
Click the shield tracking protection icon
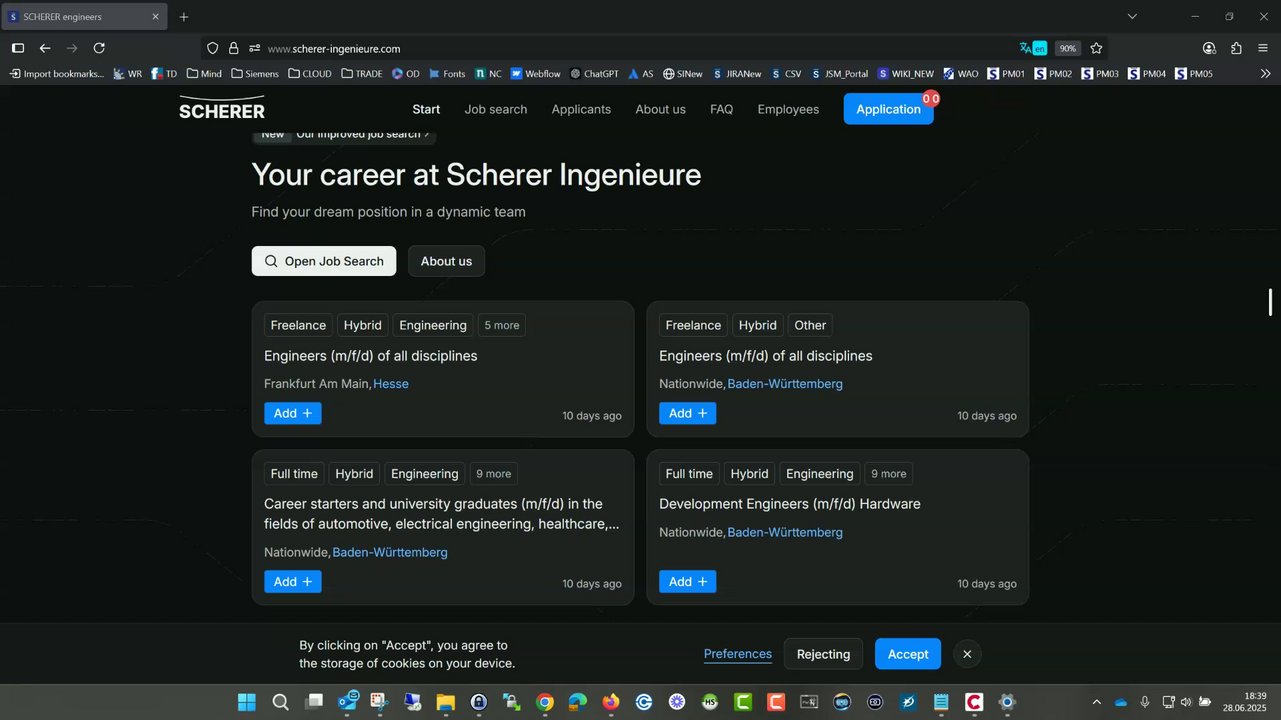point(212,48)
